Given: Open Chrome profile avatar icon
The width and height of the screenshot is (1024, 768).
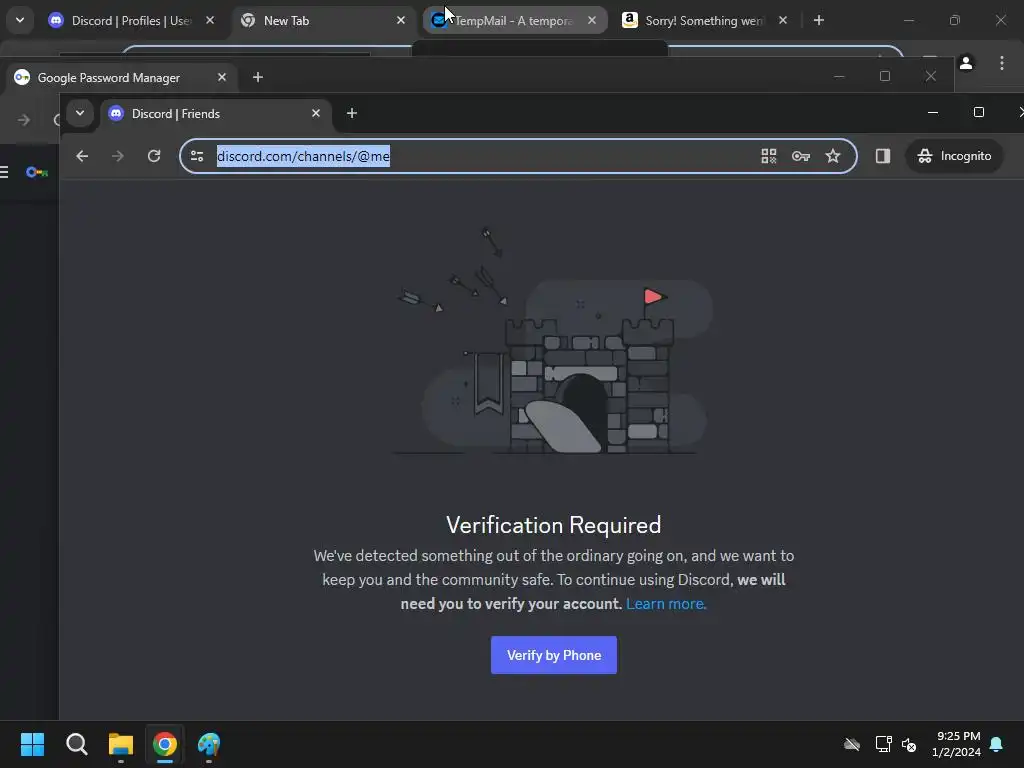Looking at the screenshot, I should coord(966,63).
